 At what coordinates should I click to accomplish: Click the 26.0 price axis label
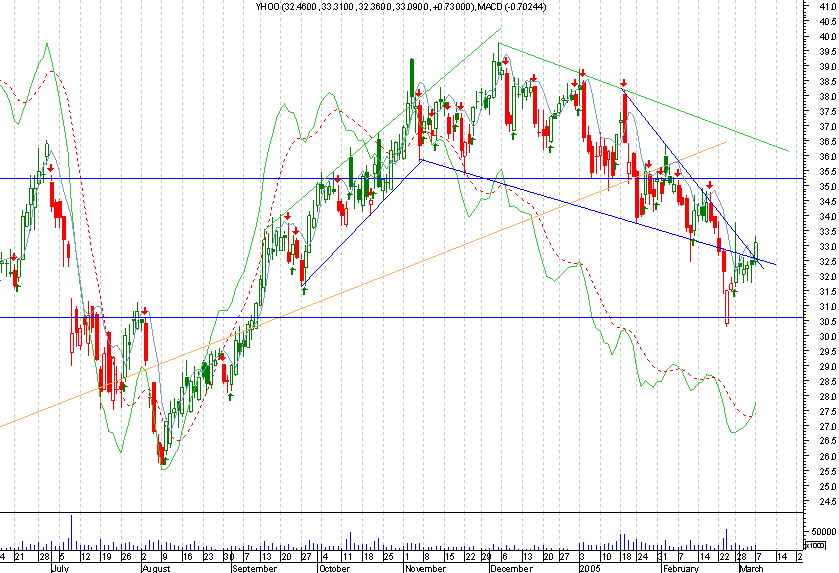[x=827, y=456]
